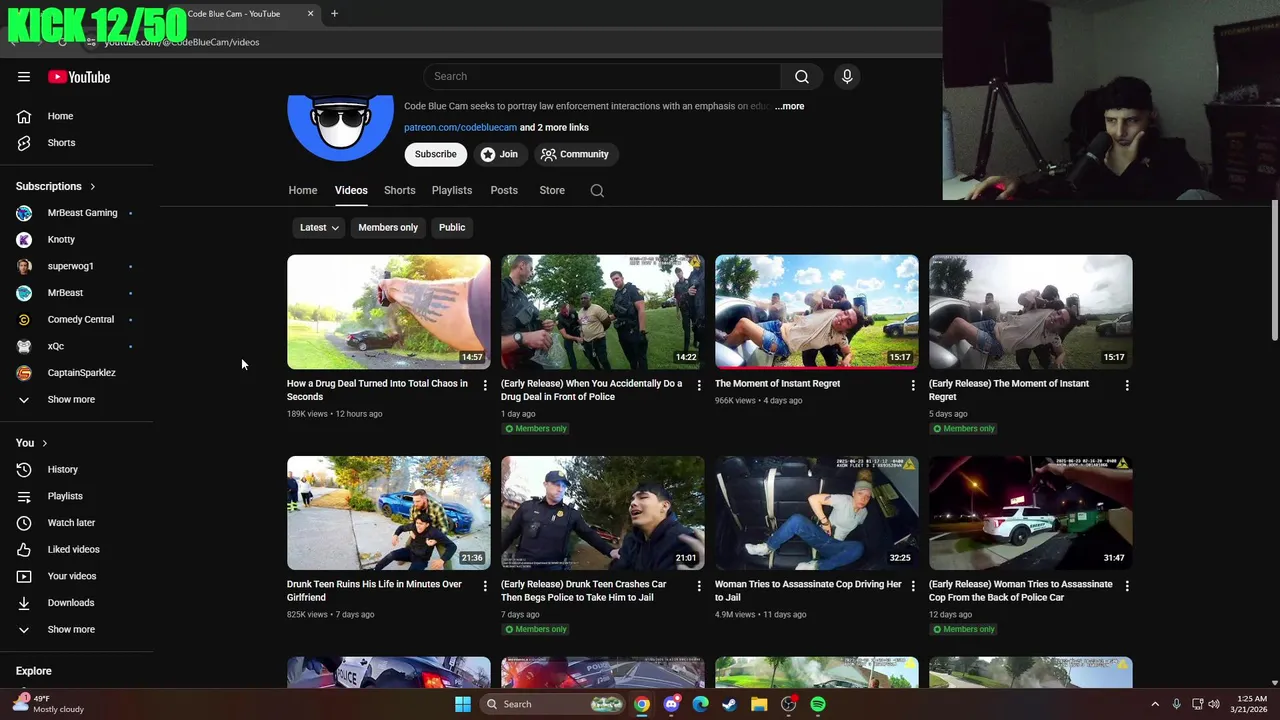Search within the channel using magnifier icon
This screenshot has width=1280, height=720.
(x=597, y=191)
